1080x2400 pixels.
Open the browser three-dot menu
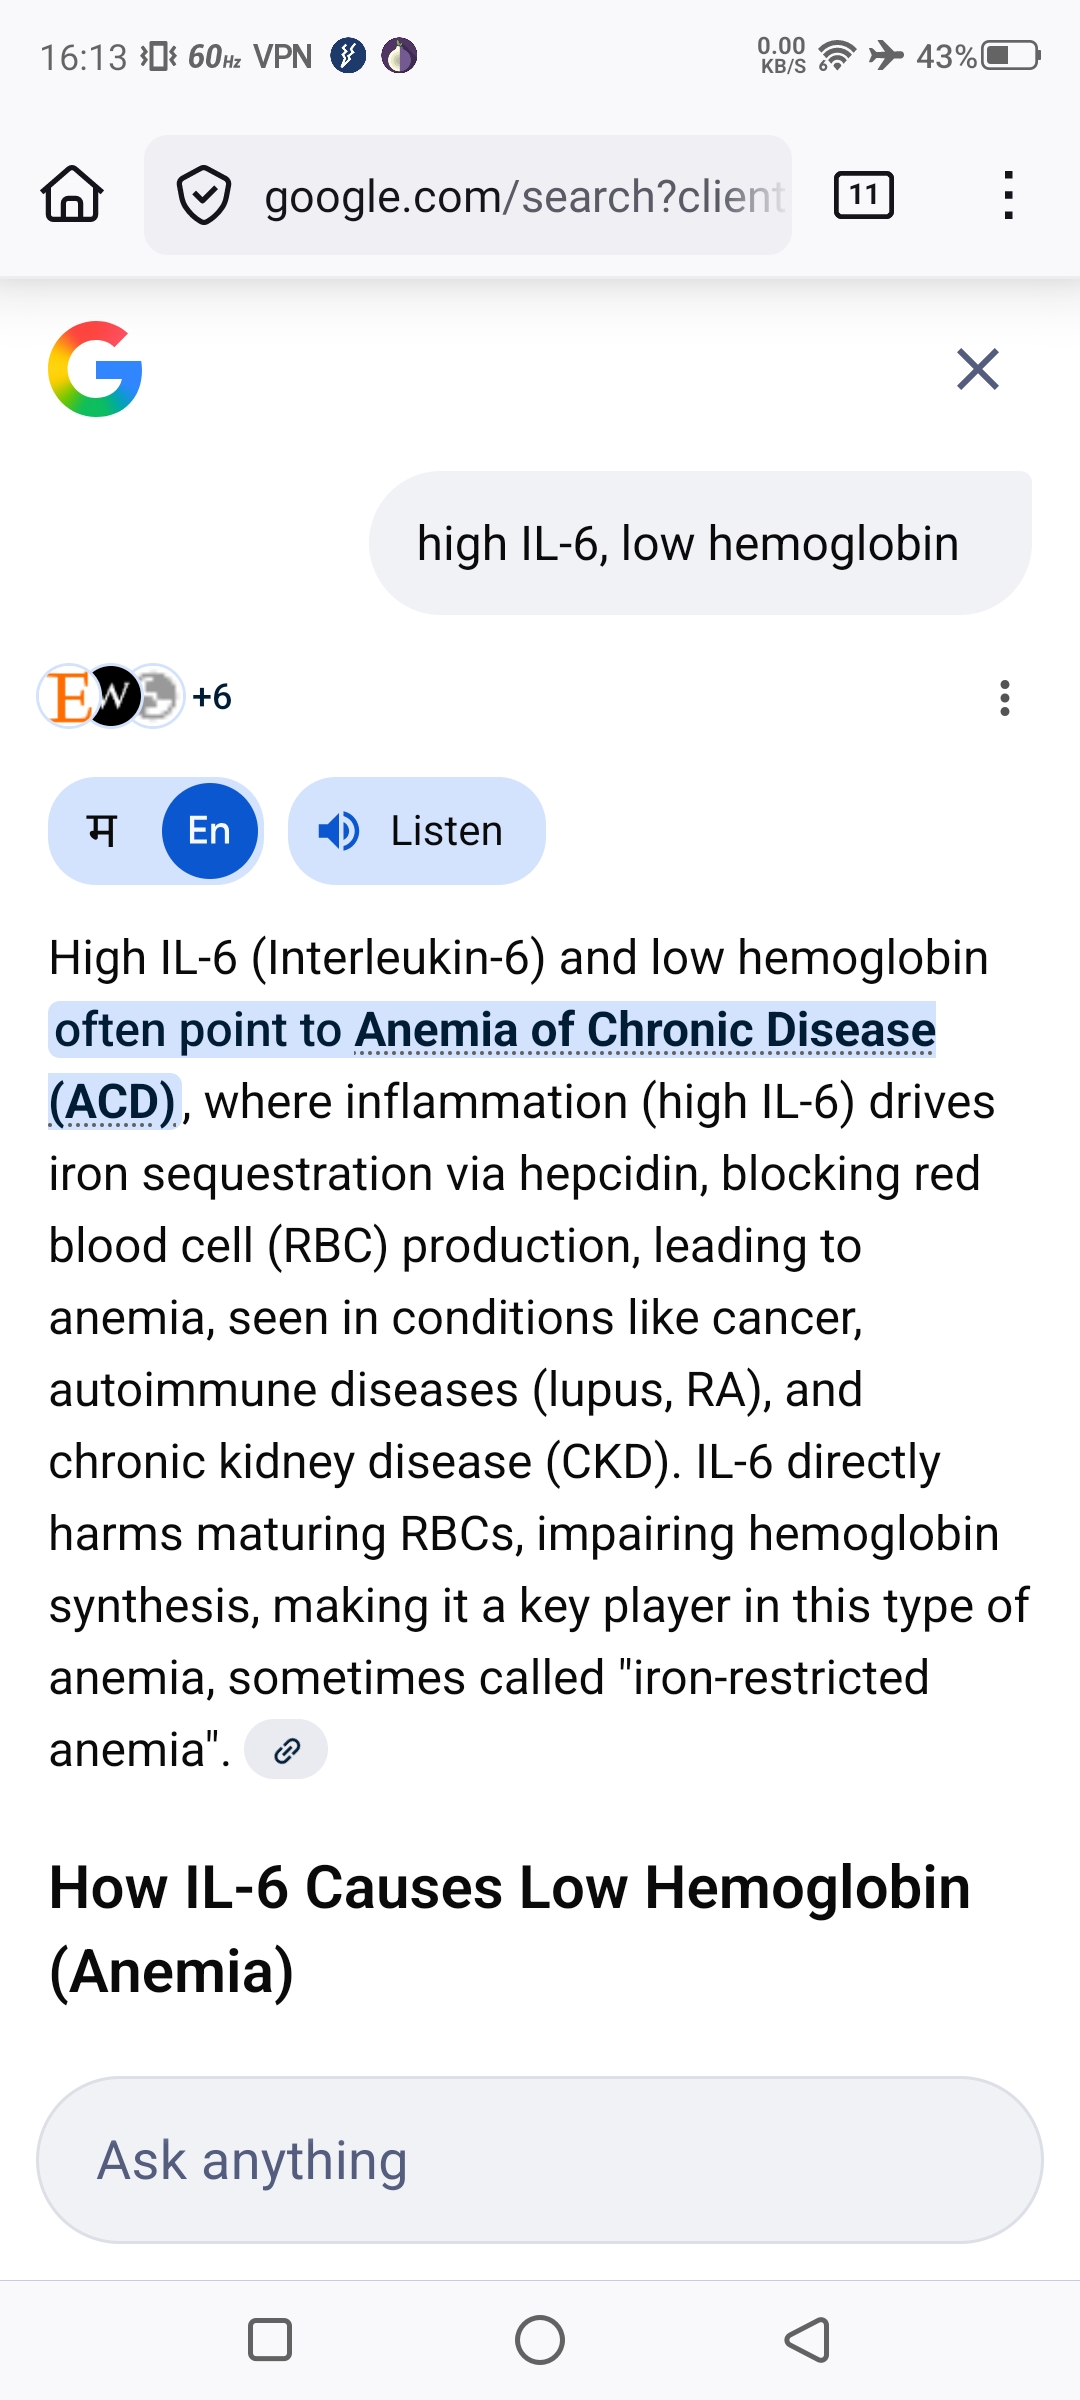coord(1008,195)
